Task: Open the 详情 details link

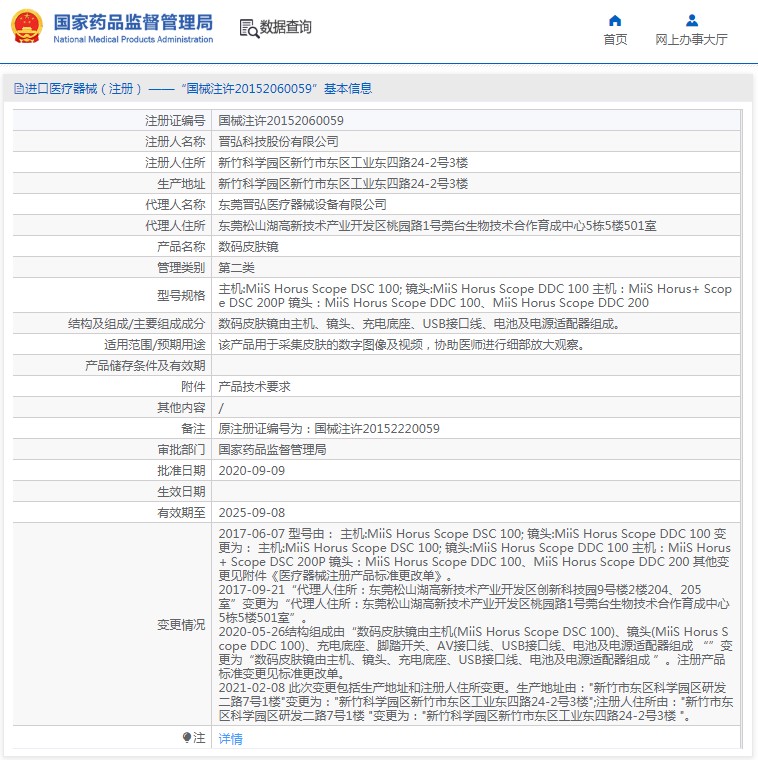Action: click(231, 738)
